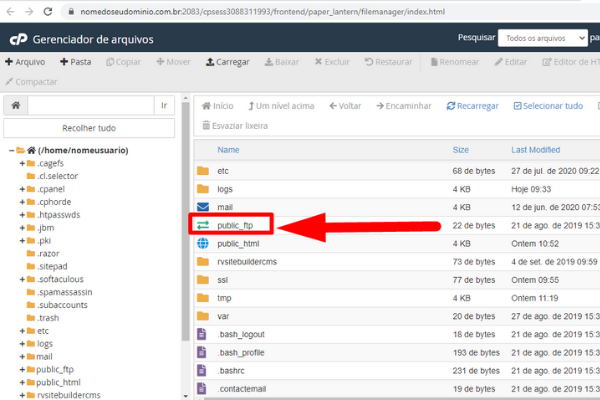Click the browser forward arrow
Image resolution: width=600 pixels, height=400 pixels.
coord(29,11)
